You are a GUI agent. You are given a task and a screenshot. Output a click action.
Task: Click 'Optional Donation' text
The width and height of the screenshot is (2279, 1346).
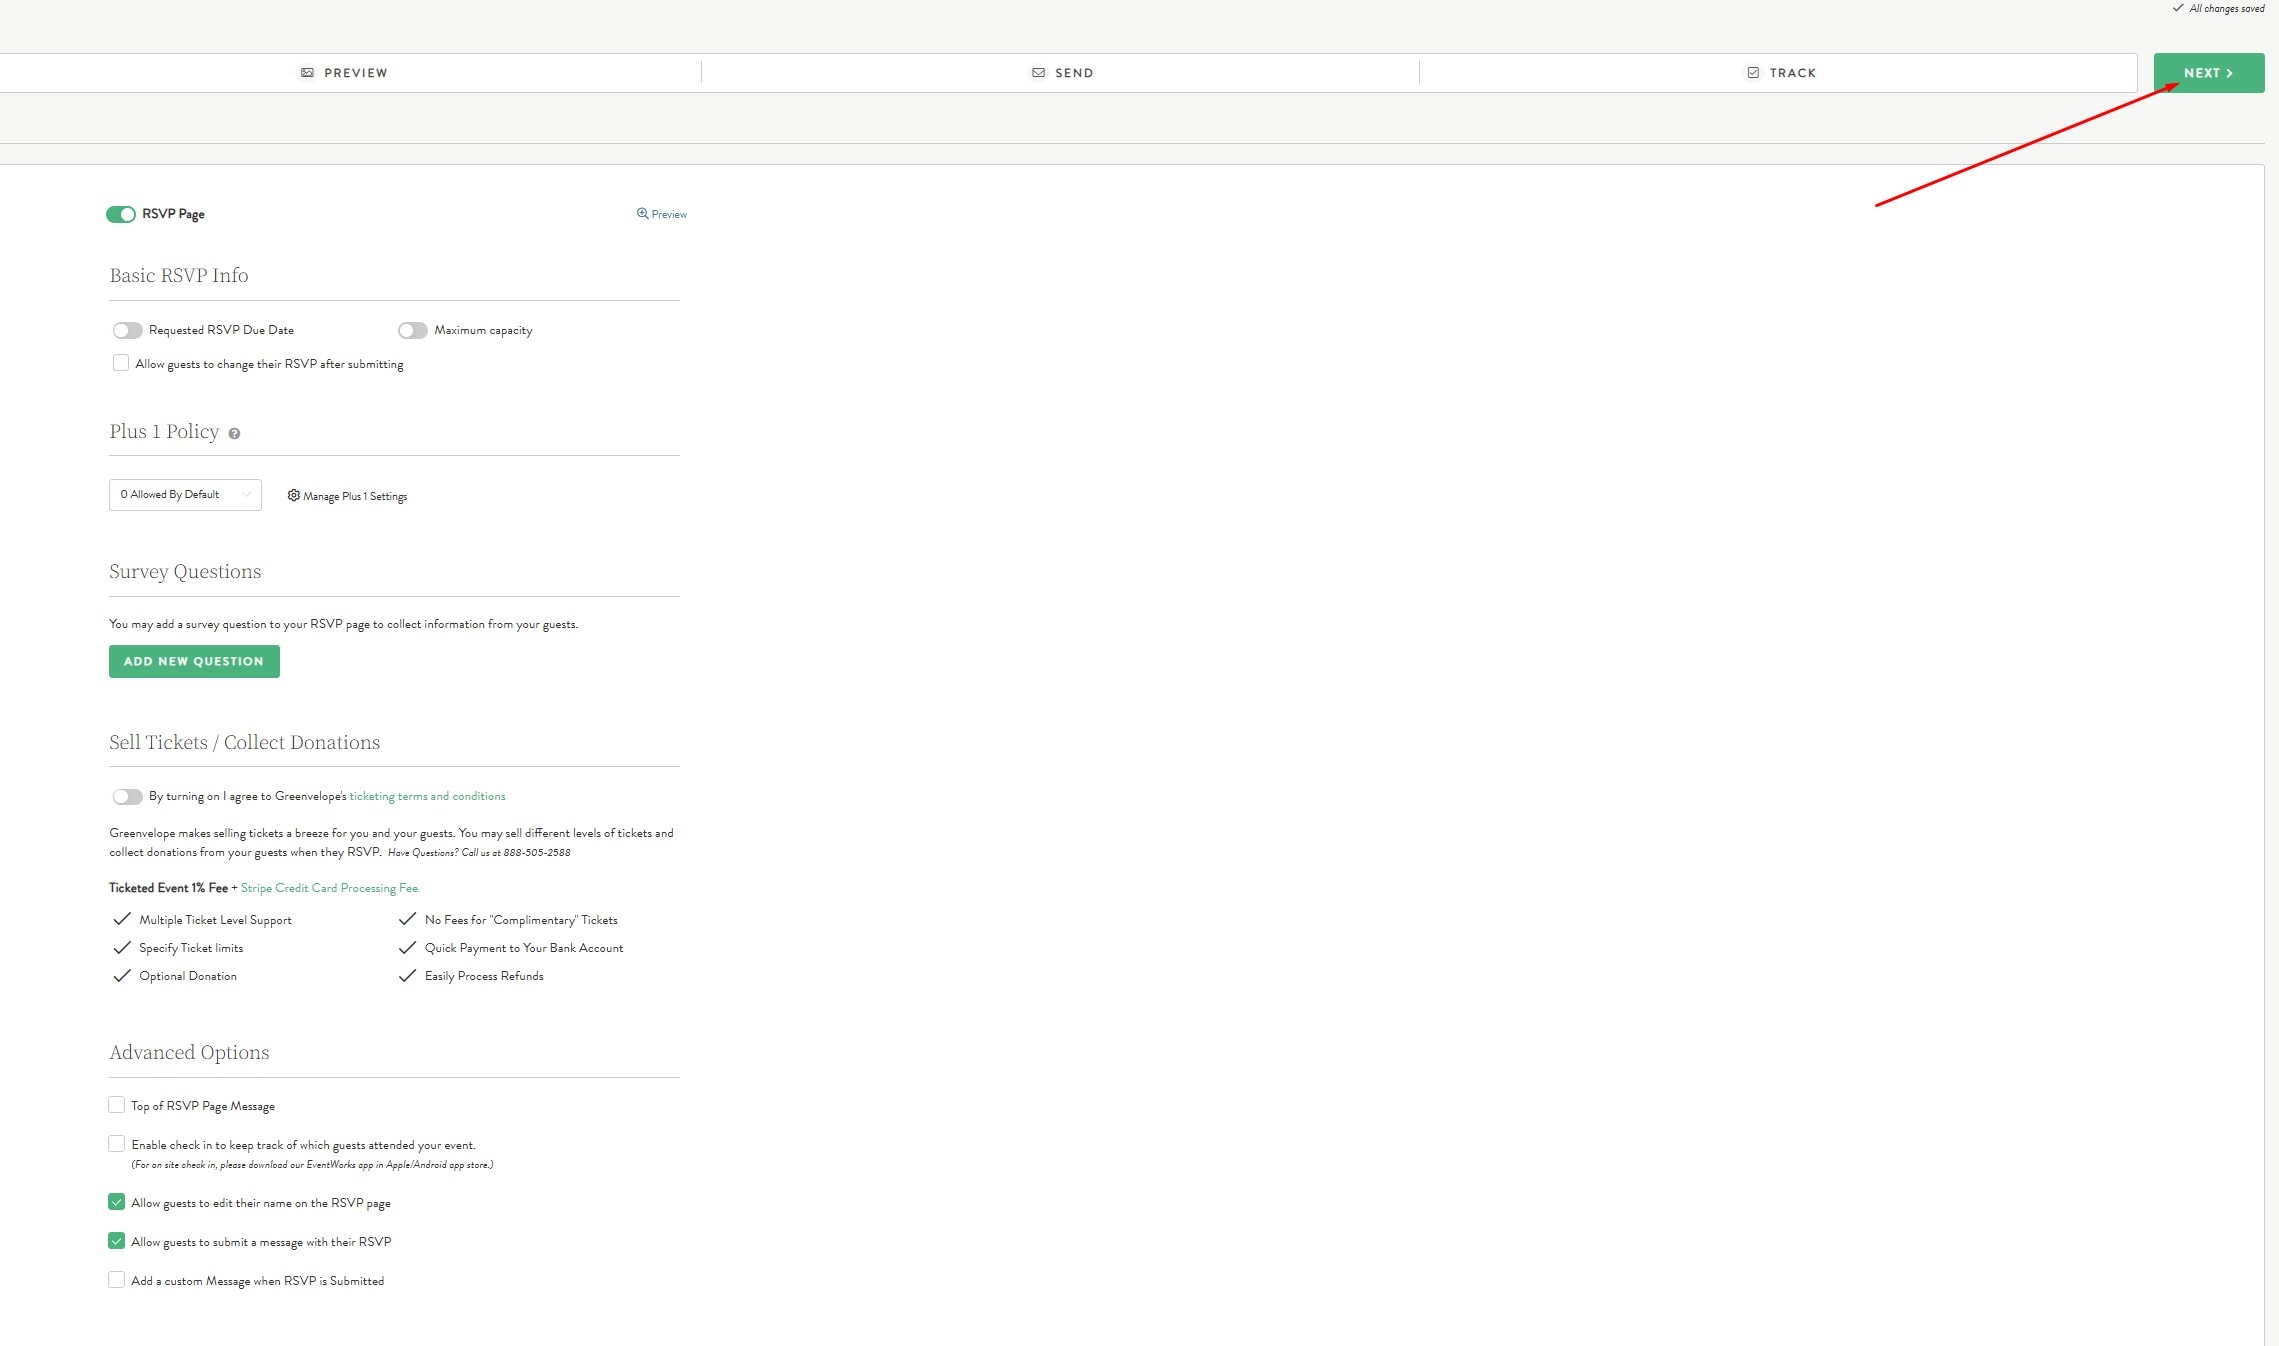click(x=188, y=976)
